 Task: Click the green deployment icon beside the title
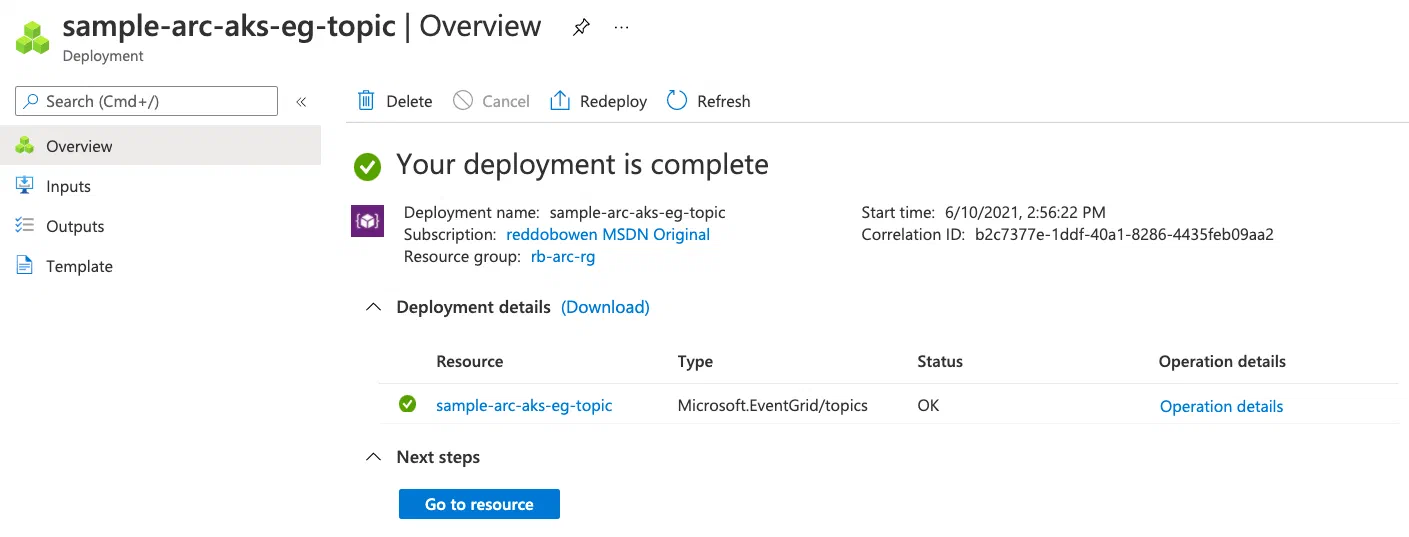click(x=32, y=38)
